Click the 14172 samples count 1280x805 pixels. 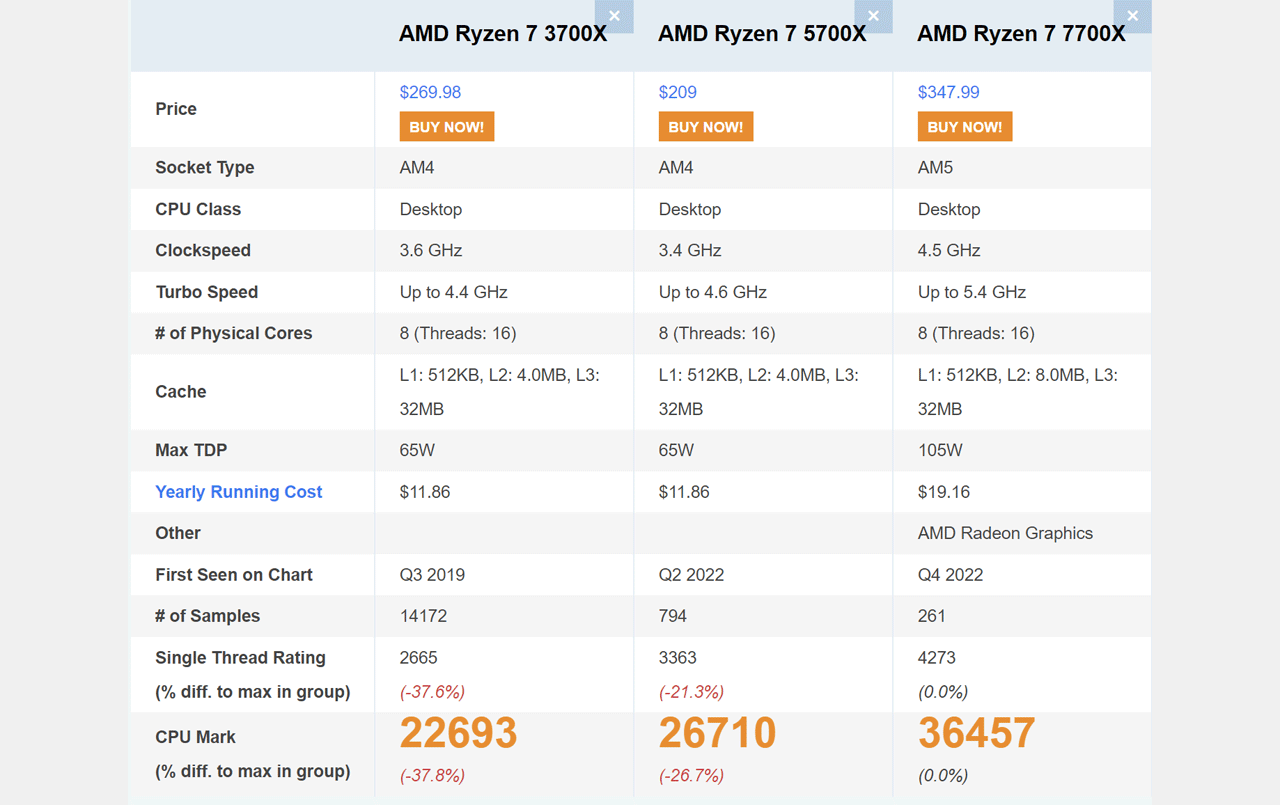423,616
